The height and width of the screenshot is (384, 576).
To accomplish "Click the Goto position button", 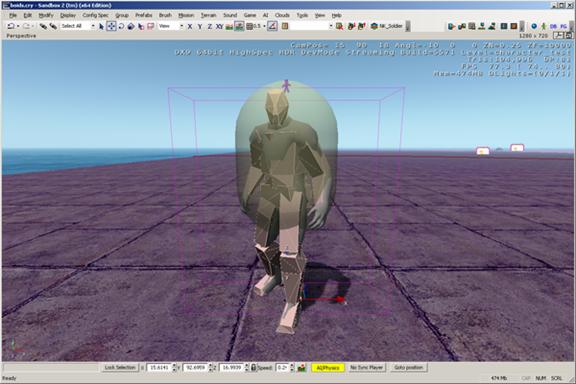I will coord(408,367).
